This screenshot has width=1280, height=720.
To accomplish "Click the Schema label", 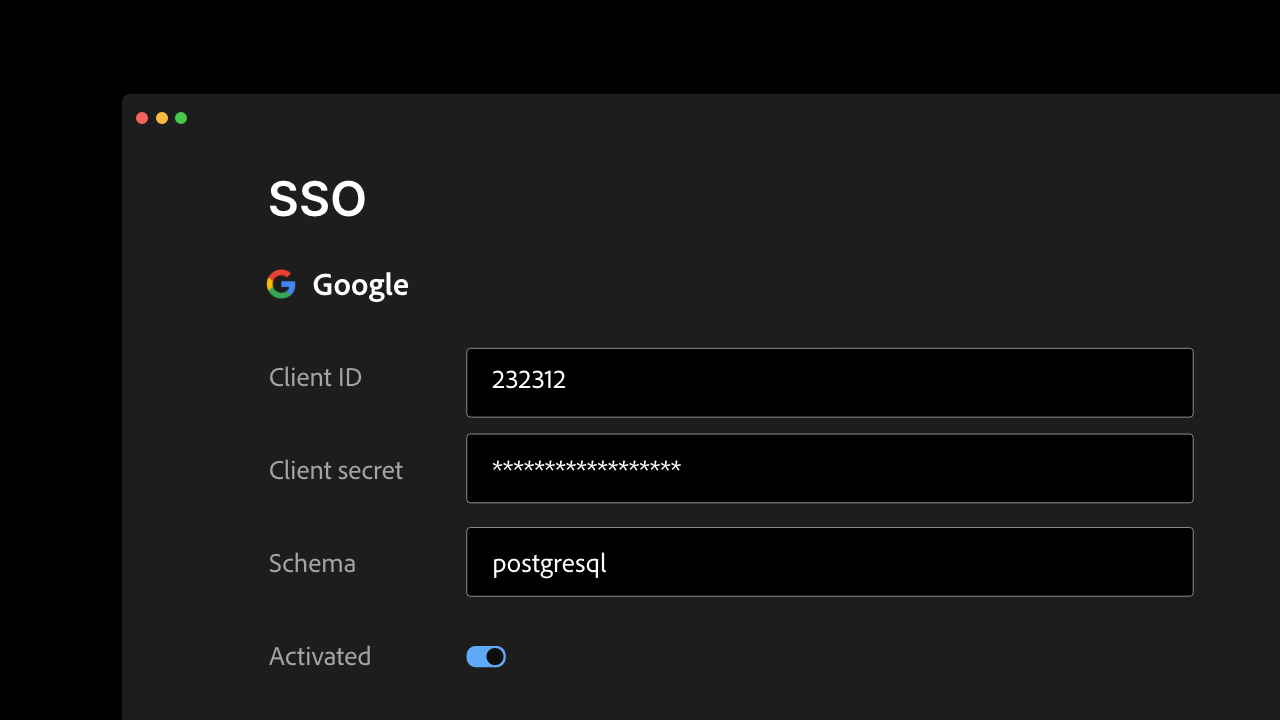I will pos(312,564).
